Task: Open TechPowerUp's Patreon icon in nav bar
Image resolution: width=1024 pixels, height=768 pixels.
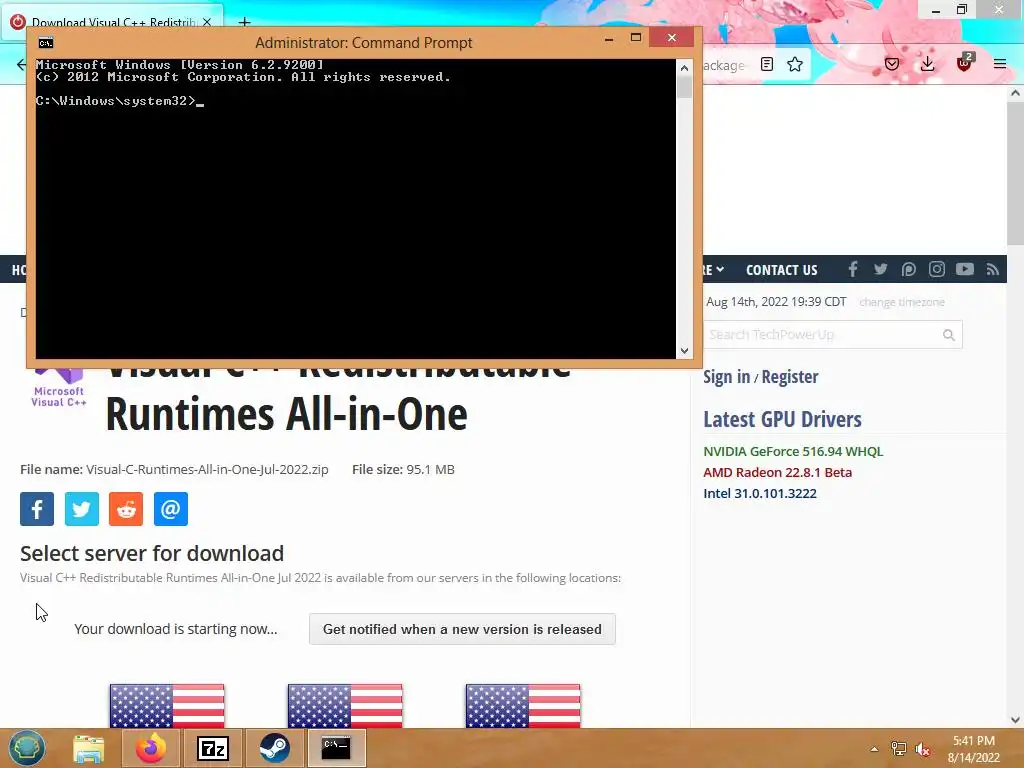Action: [908, 269]
